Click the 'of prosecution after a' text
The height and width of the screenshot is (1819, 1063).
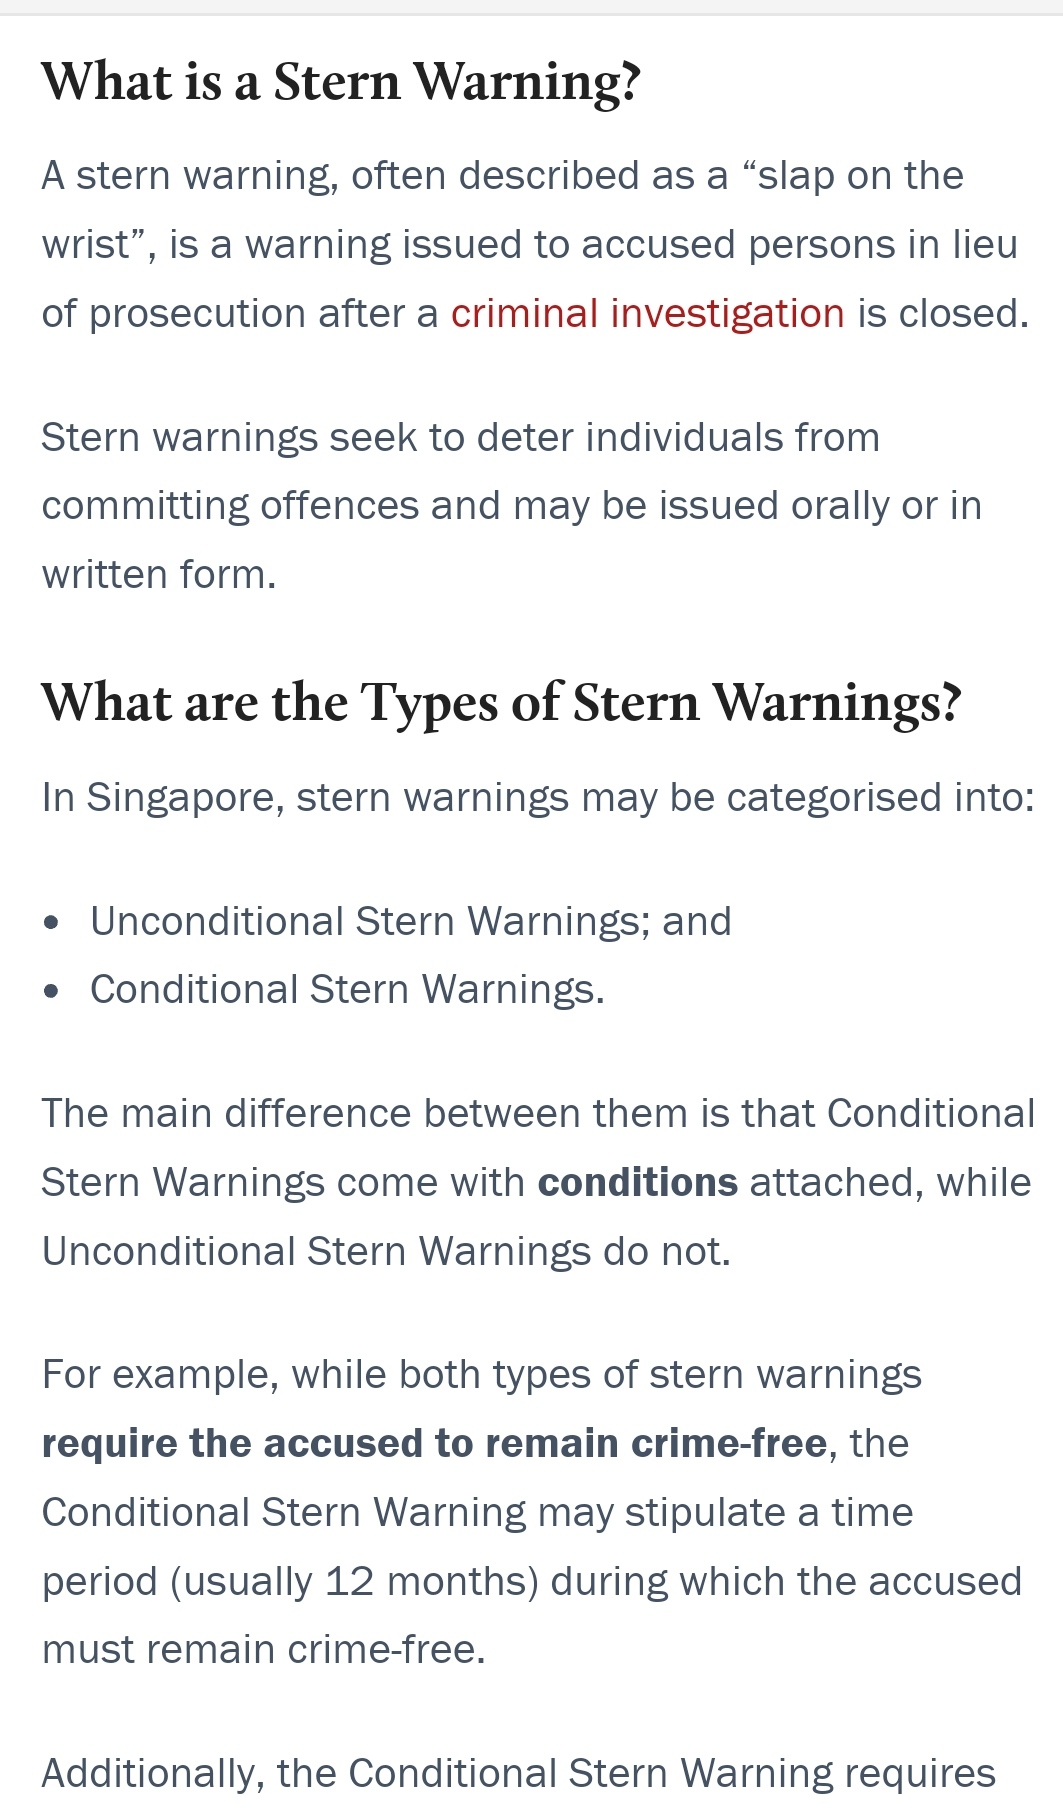(x=240, y=314)
